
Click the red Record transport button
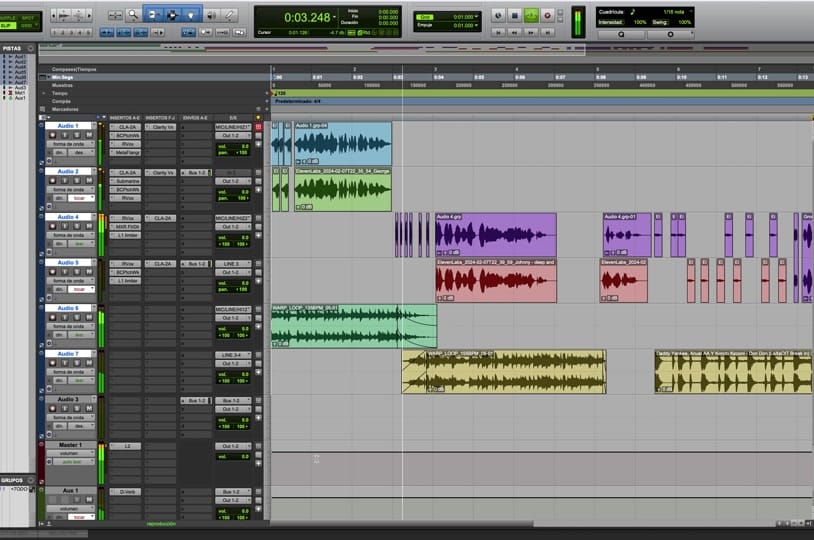[547, 16]
